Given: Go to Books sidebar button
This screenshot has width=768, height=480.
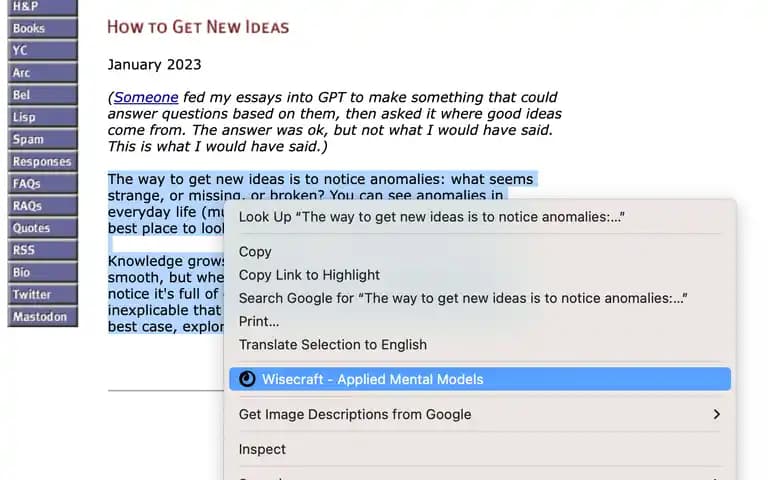Looking at the screenshot, I should (x=43, y=28).
